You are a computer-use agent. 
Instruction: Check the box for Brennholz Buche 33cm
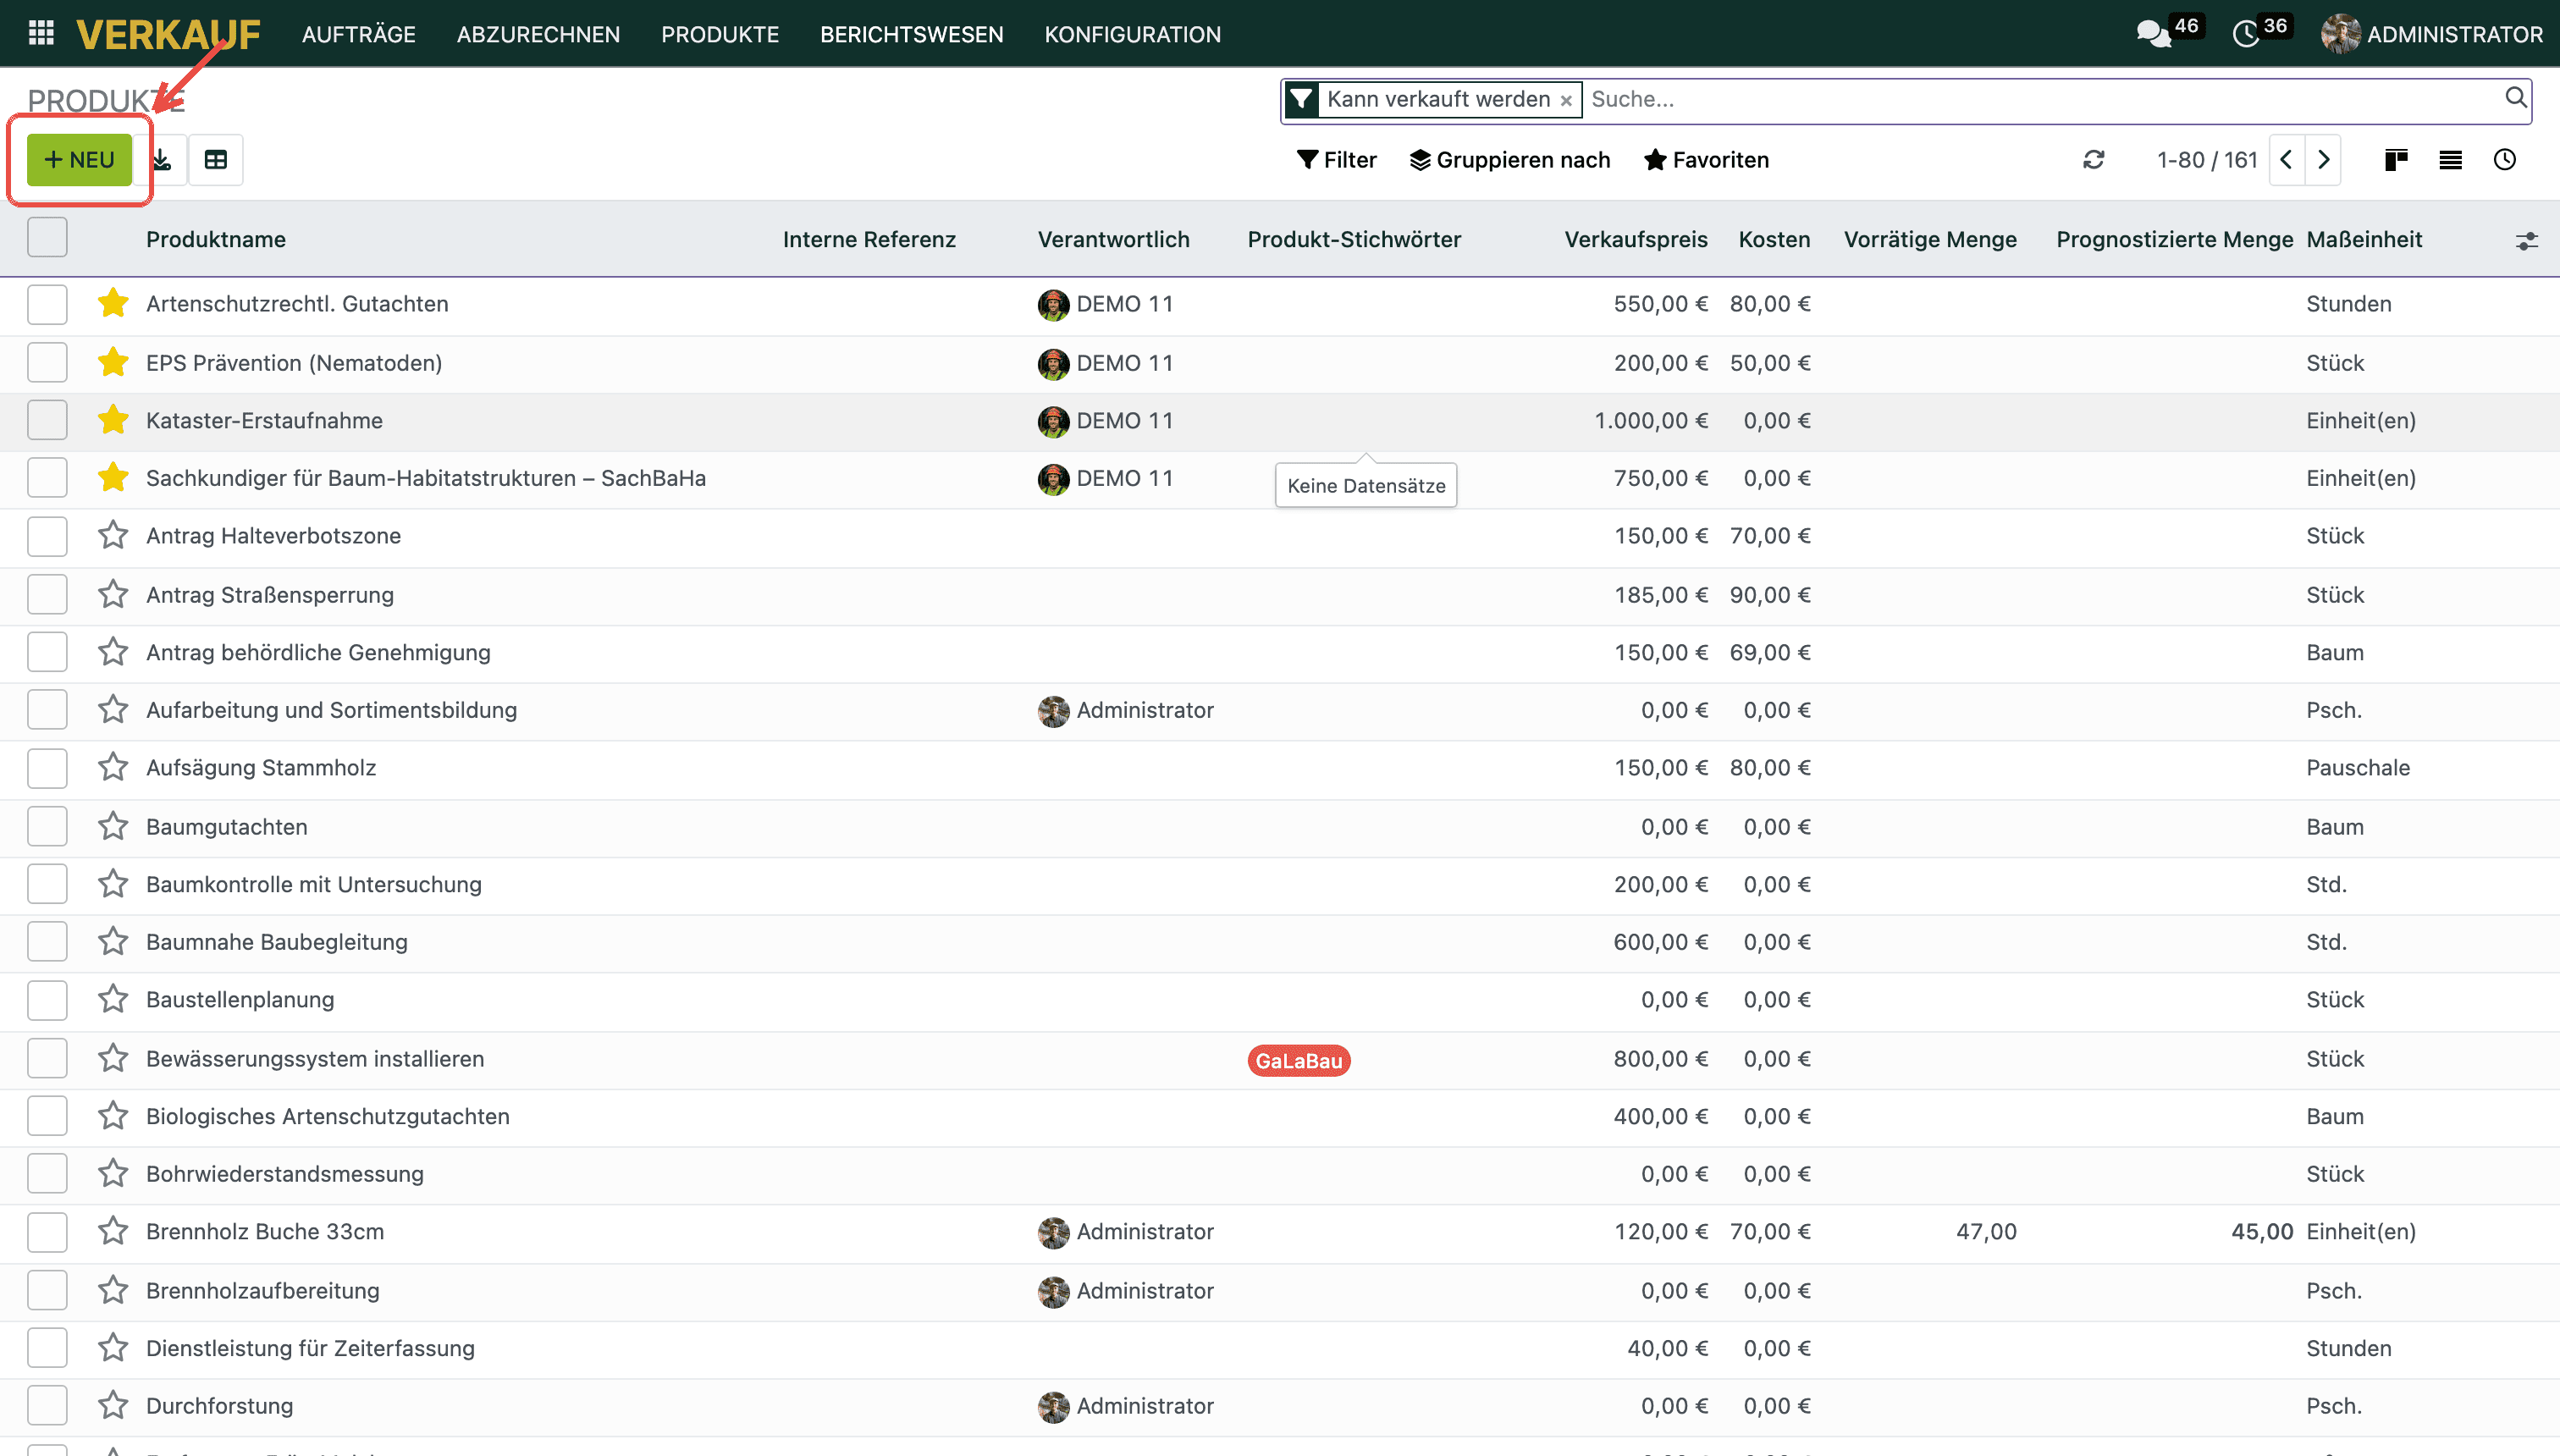point(47,1231)
